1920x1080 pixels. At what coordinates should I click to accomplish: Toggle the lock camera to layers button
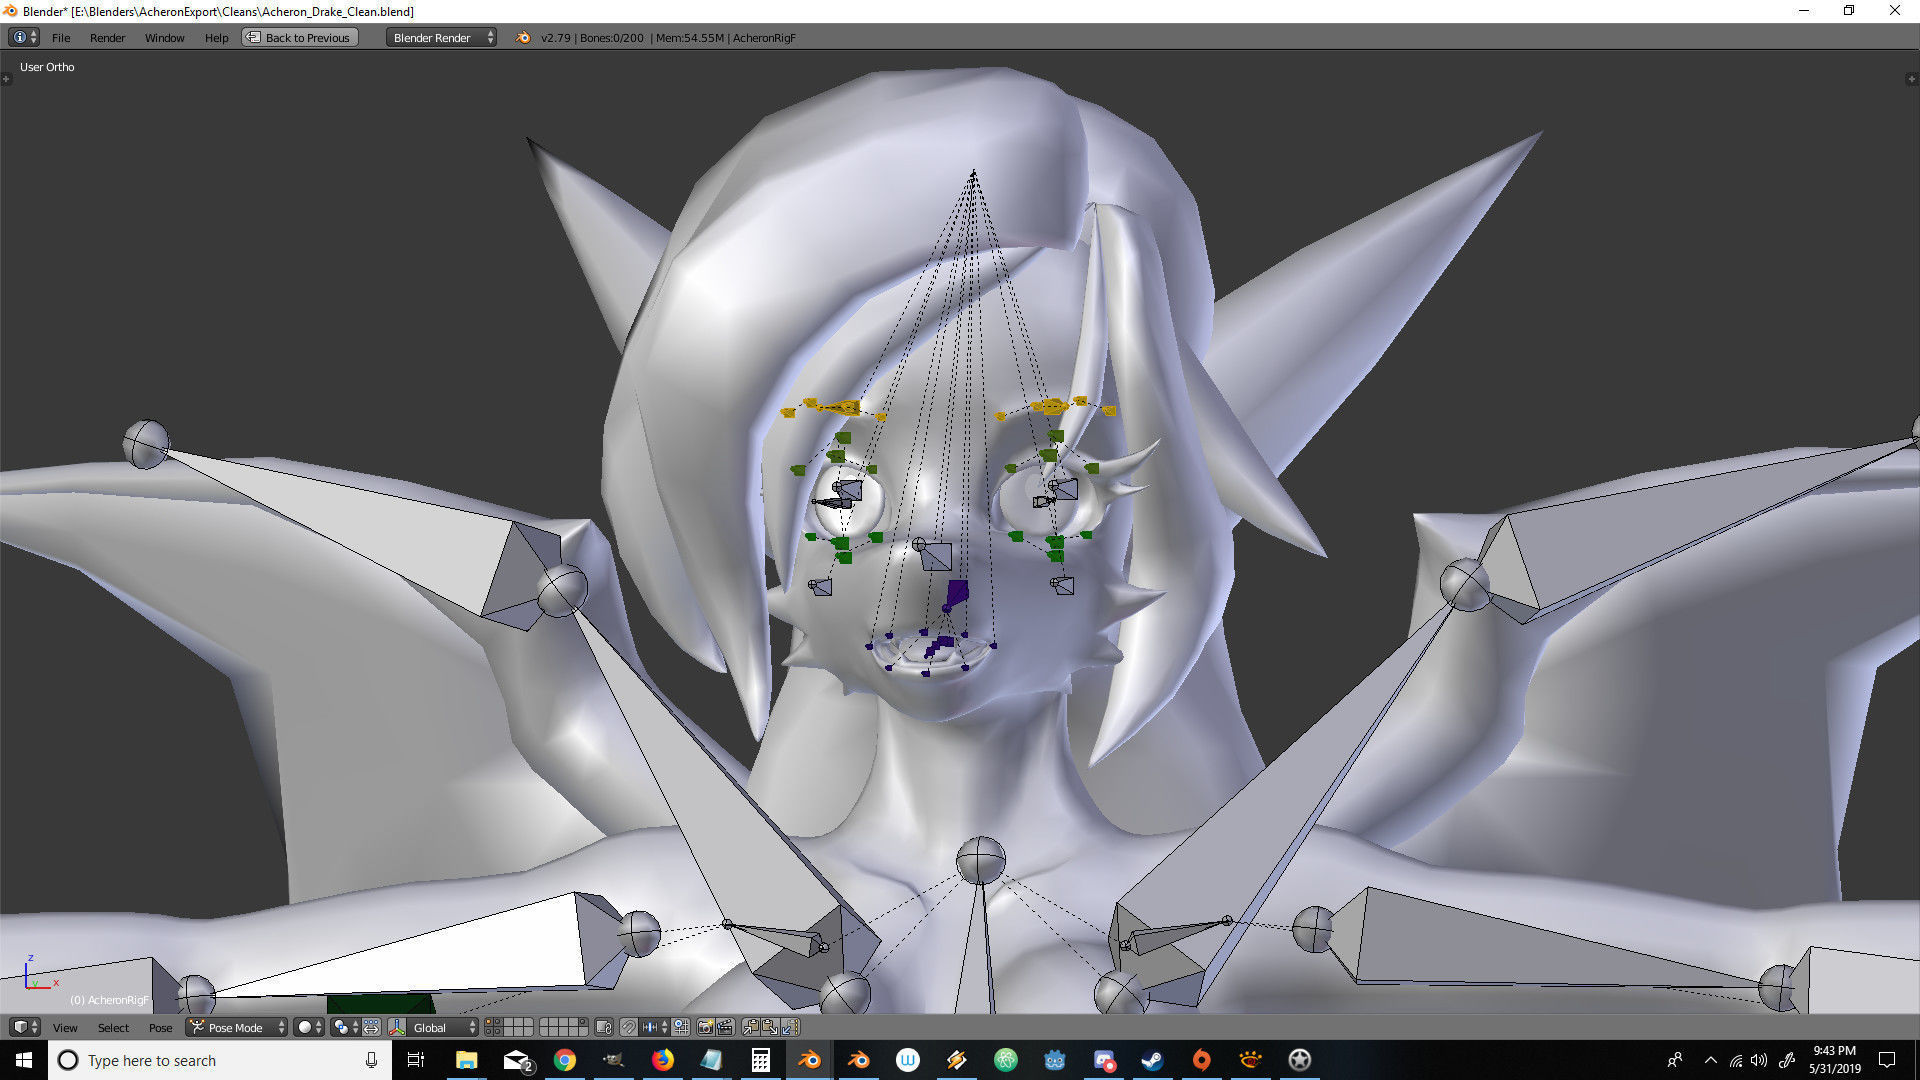click(x=603, y=1027)
